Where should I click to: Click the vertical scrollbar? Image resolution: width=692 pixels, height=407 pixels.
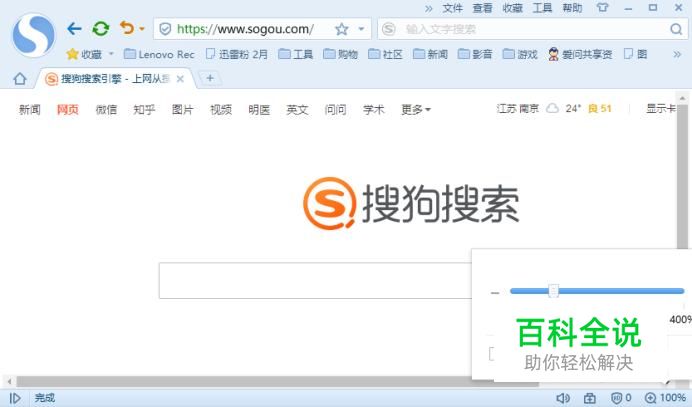[682, 177]
